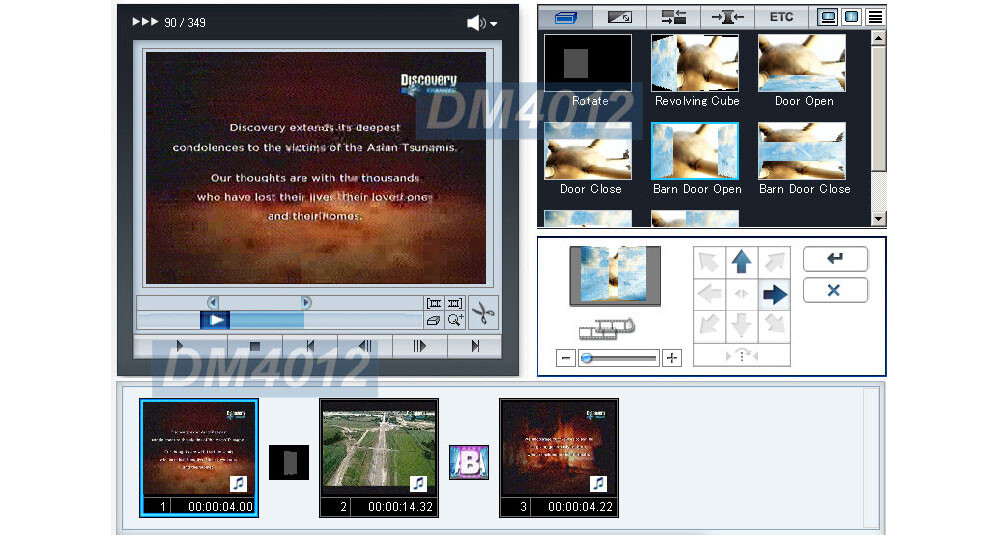The height and width of the screenshot is (535, 1000).
Task: Choose the Barn Door Close transition
Action: point(802,151)
